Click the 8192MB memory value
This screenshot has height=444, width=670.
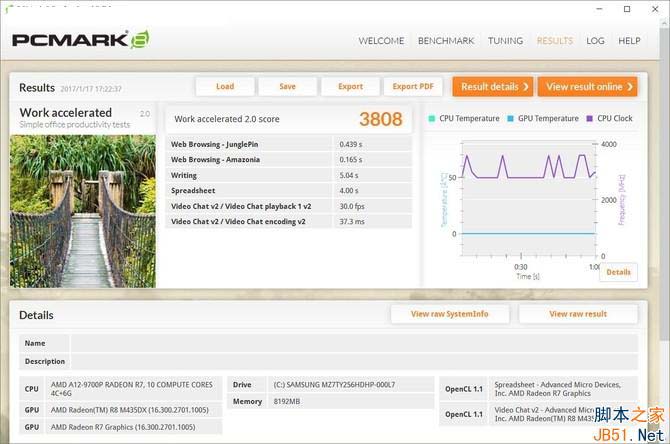(287, 402)
